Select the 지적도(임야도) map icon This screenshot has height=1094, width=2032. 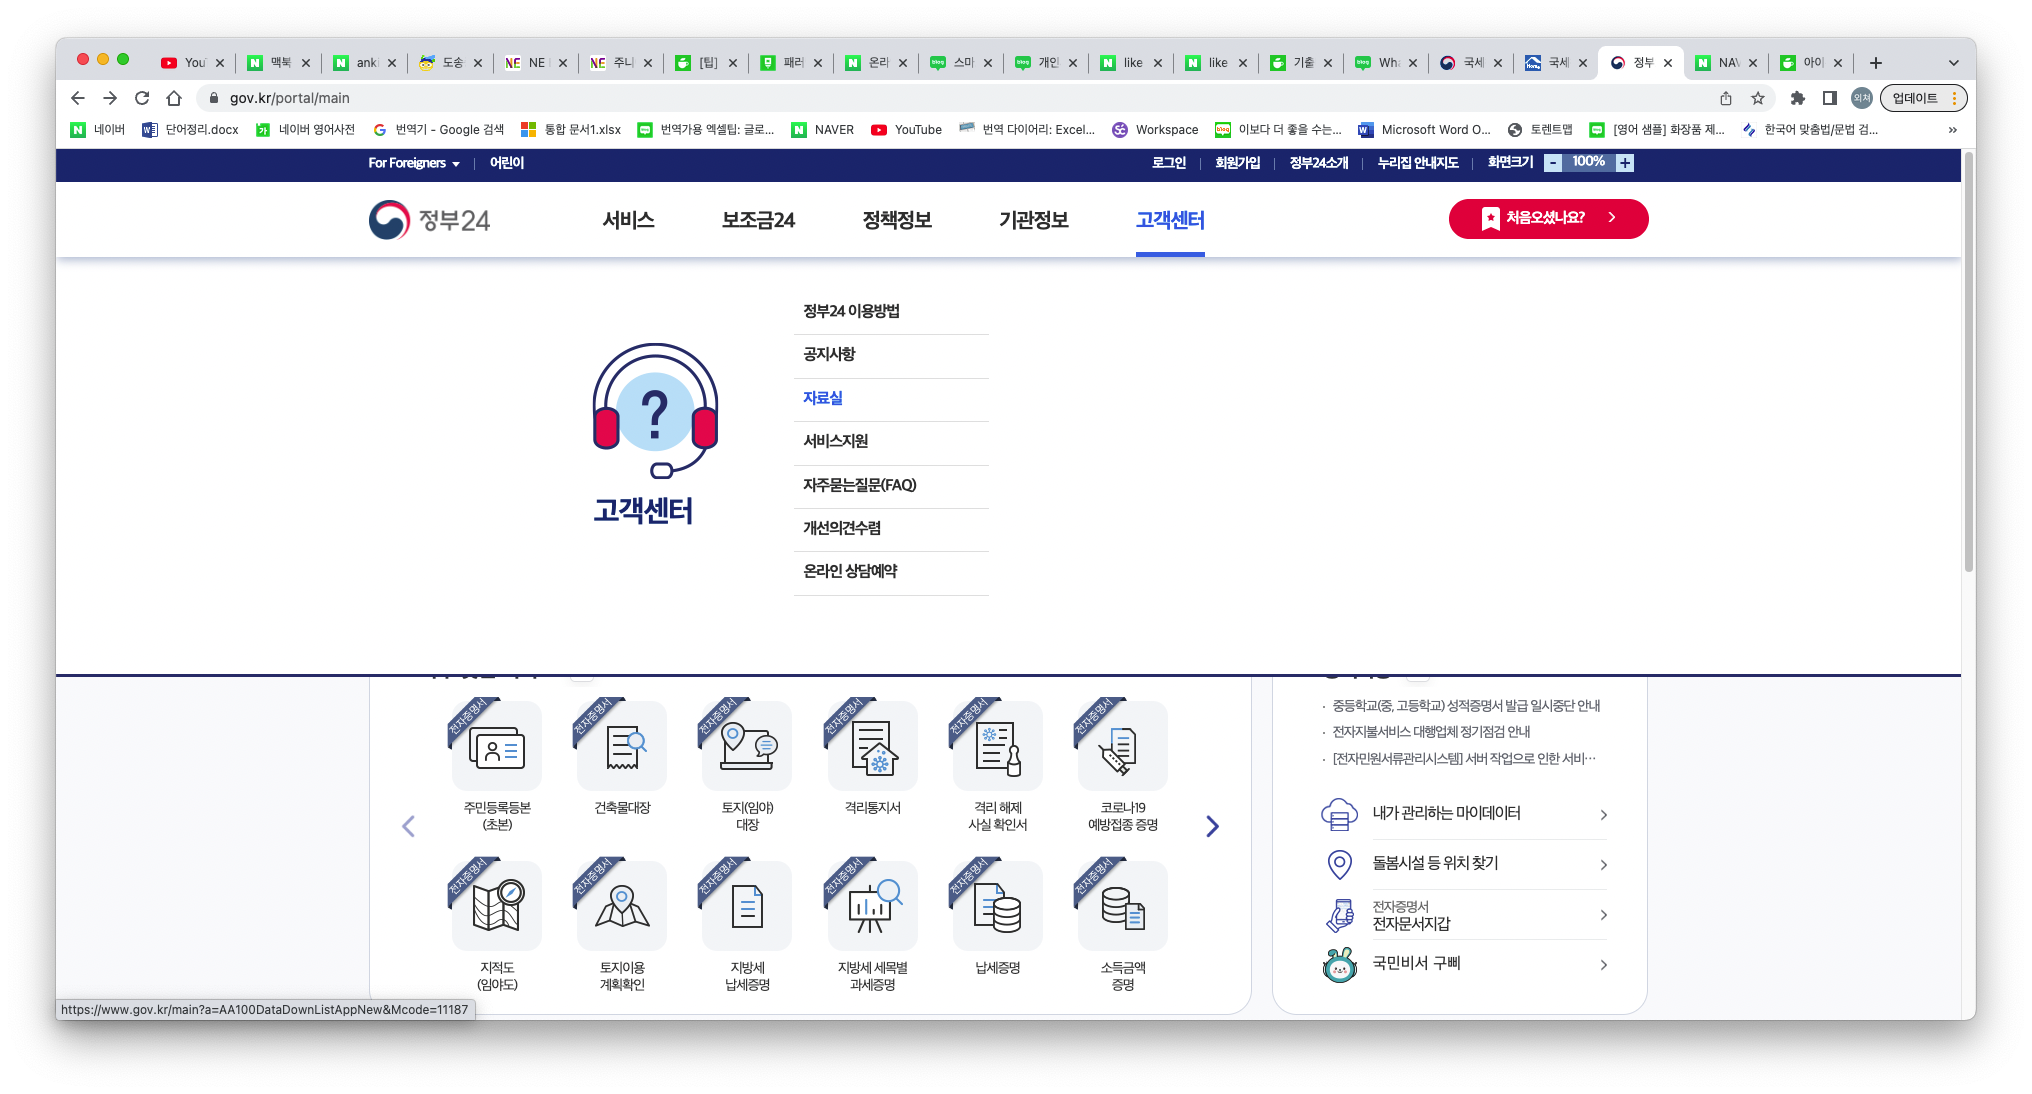[497, 906]
